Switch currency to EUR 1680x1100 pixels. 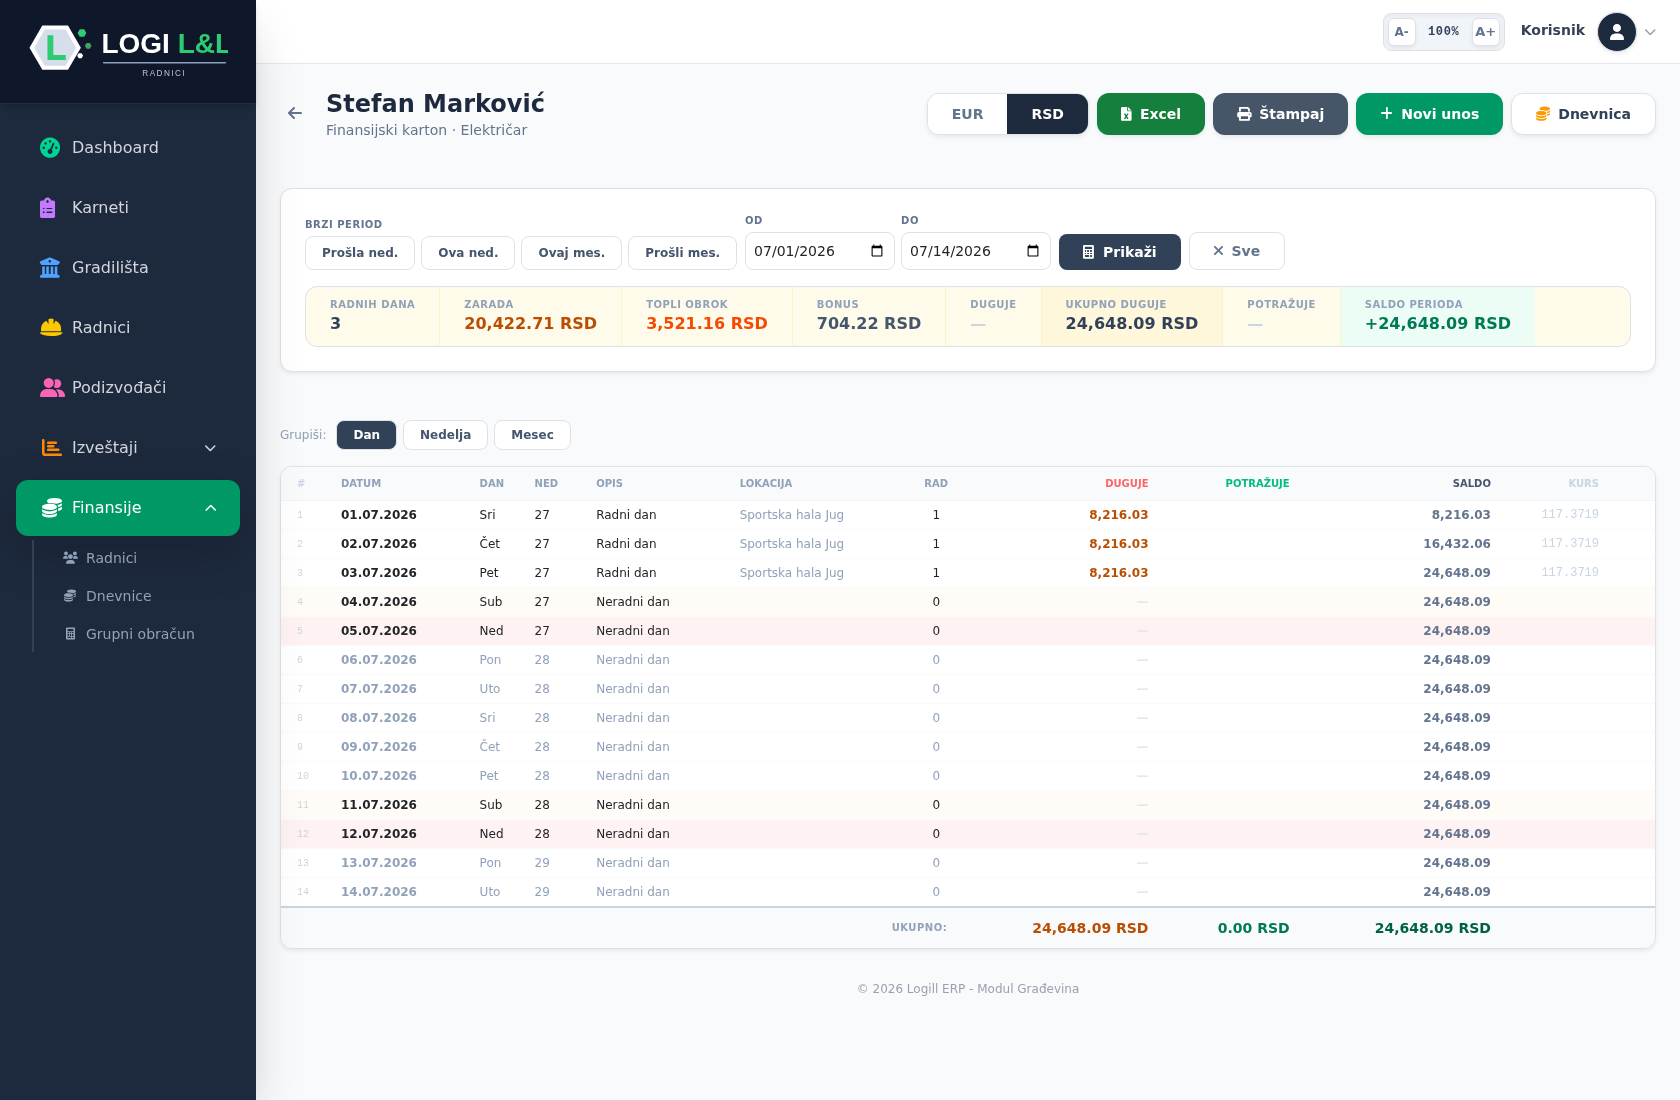[x=967, y=114]
